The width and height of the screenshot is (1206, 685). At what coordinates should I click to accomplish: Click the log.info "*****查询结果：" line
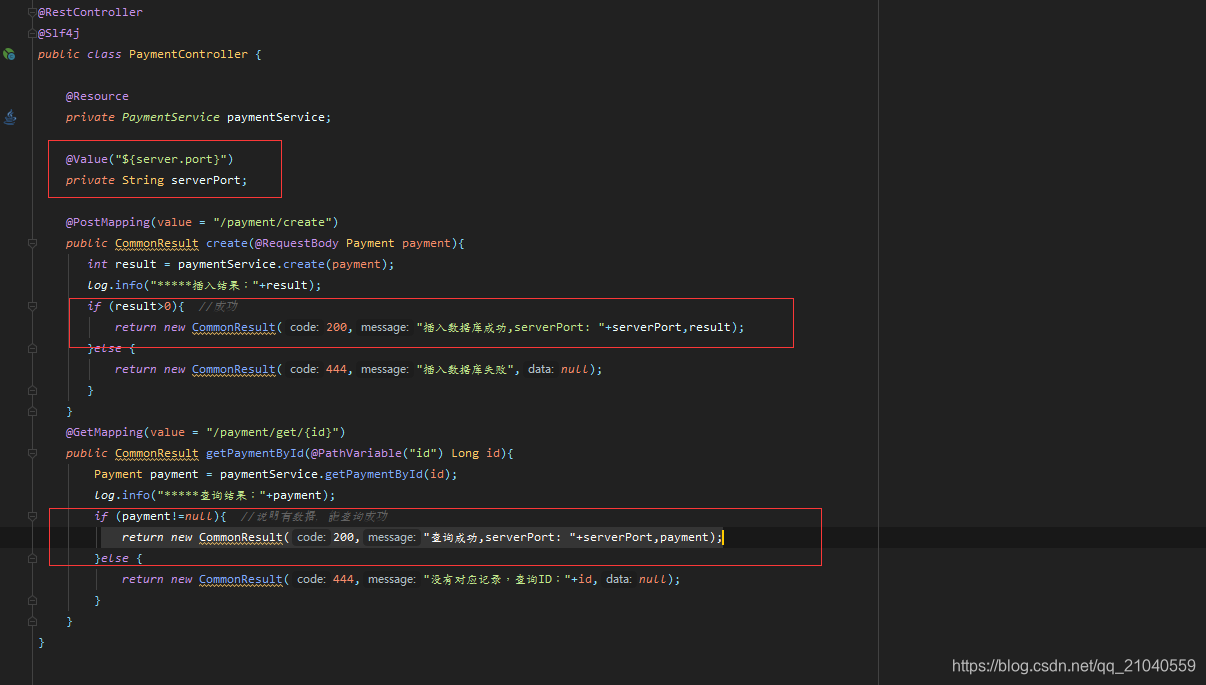coord(215,495)
